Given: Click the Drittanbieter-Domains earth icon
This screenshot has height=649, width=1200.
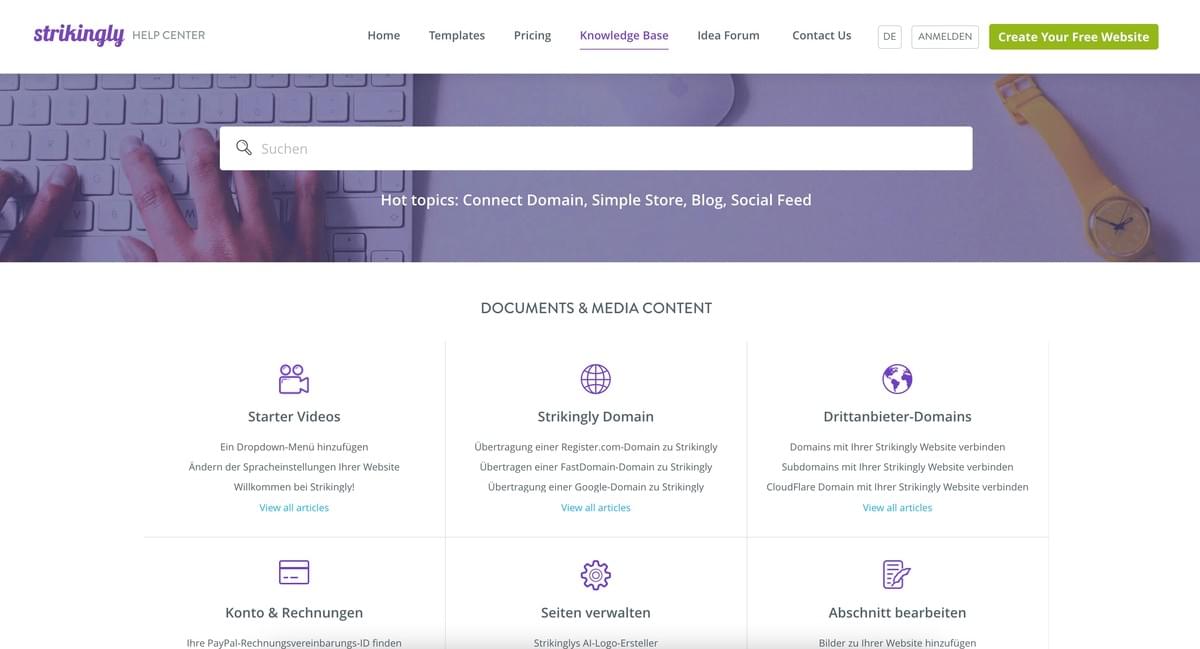Looking at the screenshot, I should (898, 379).
